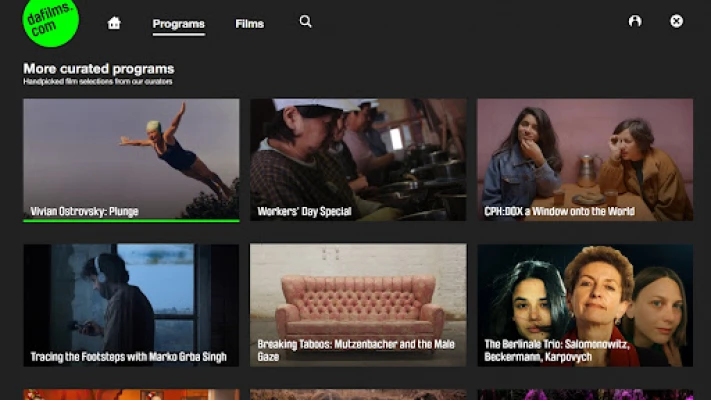Open The Berlinale Trio program card
The height and width of the screenshot is (400, 711).
tap(585, 305)
